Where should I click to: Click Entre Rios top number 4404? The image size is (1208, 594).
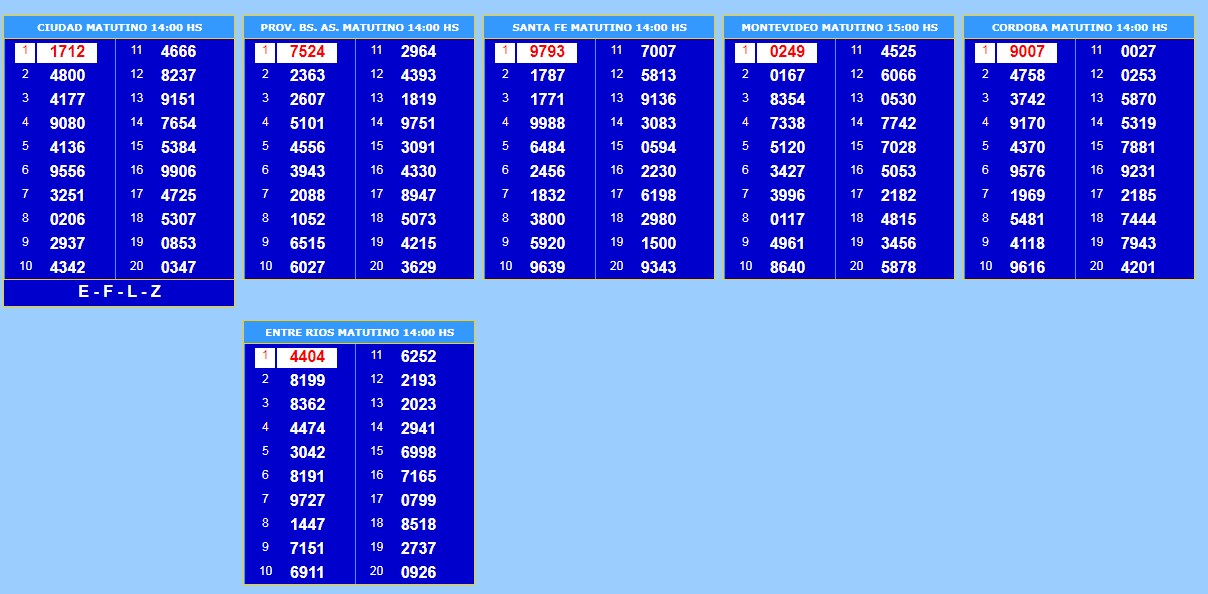(x=307, y=357)
